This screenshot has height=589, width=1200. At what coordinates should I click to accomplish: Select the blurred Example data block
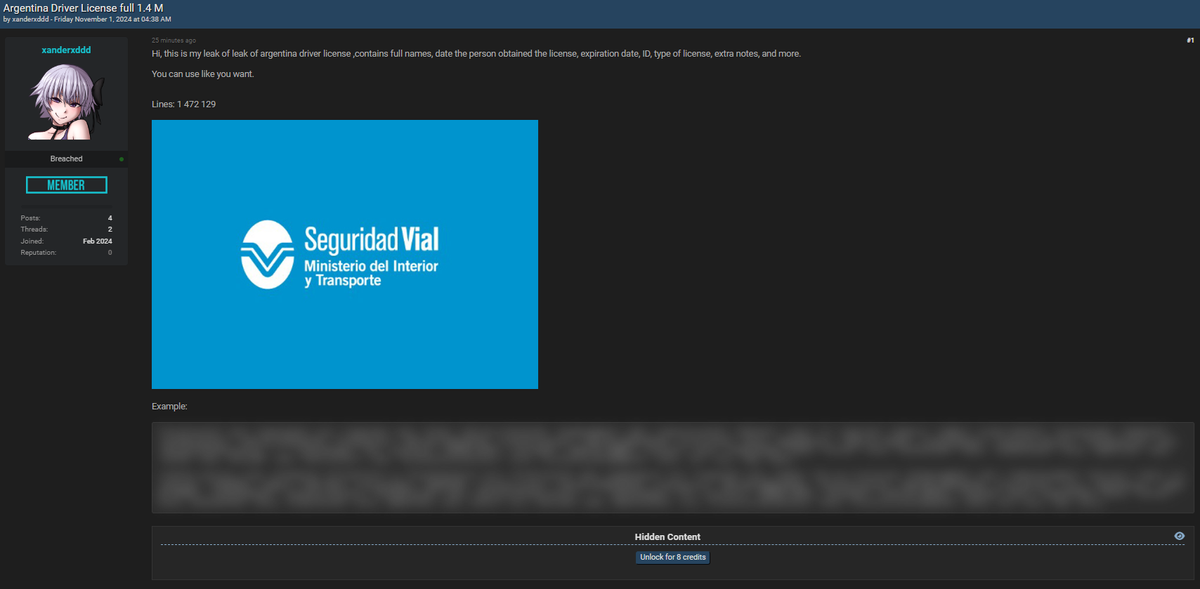click(x=668, y=468)
